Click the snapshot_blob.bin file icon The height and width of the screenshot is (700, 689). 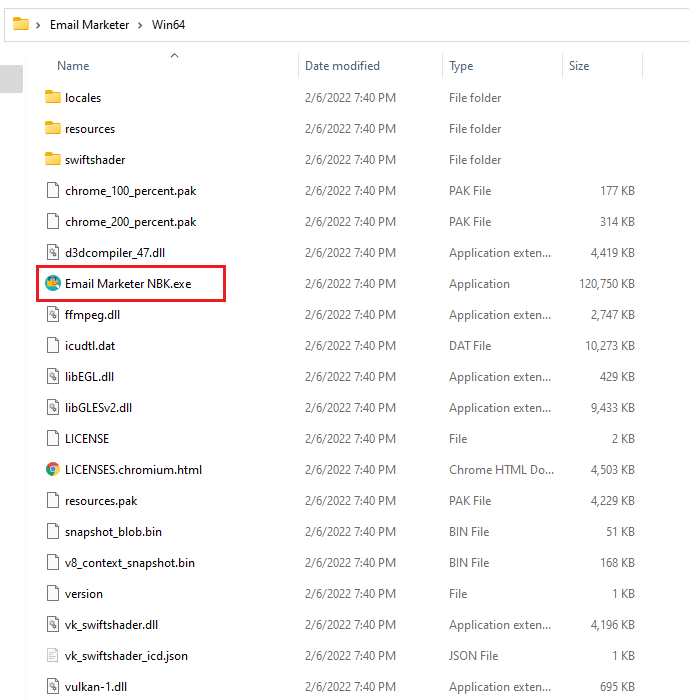53,531
